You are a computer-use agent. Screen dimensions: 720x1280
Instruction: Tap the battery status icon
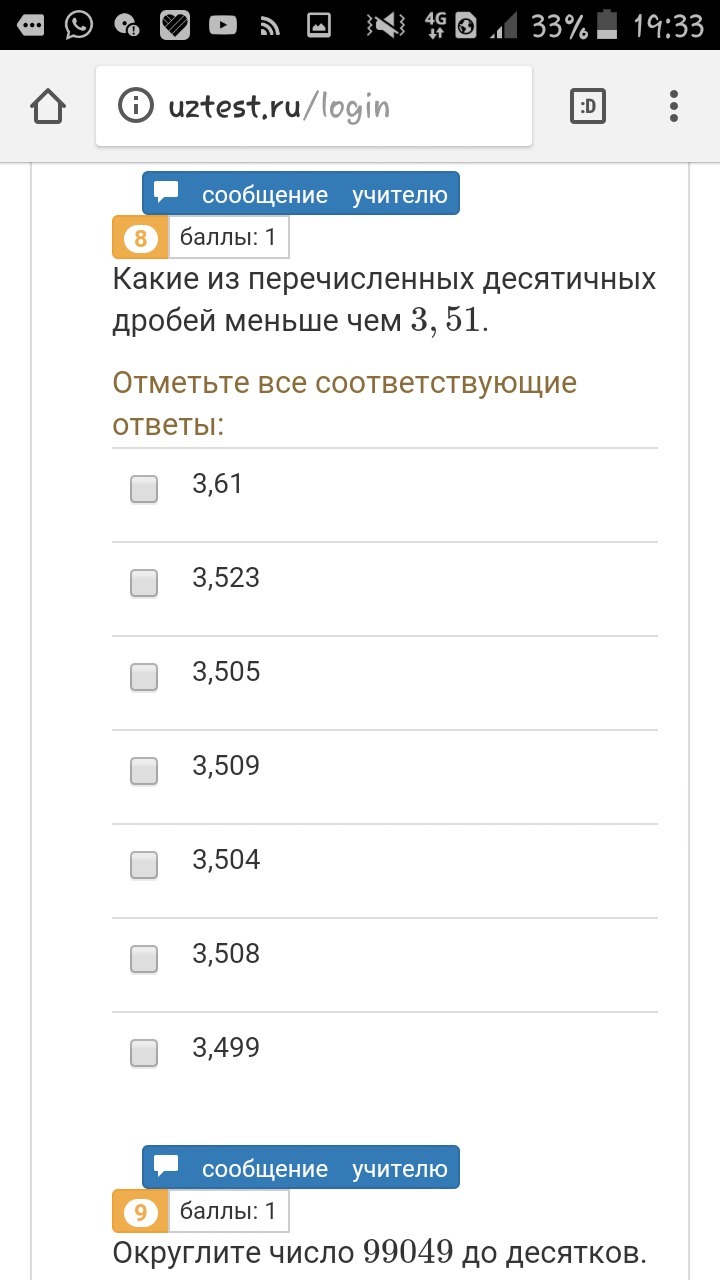606,24
